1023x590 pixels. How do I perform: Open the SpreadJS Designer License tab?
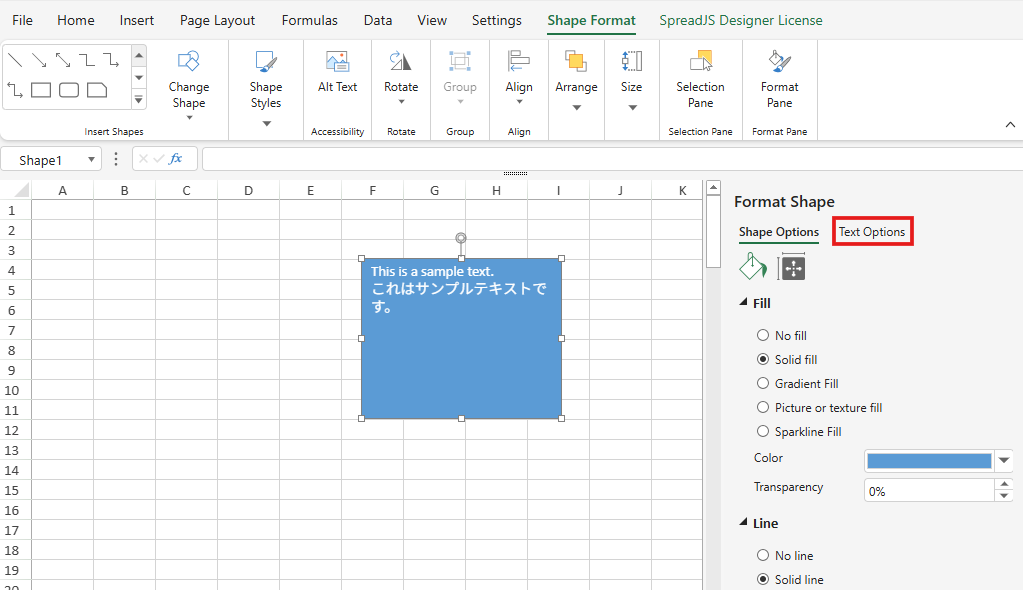click(741, 20)
